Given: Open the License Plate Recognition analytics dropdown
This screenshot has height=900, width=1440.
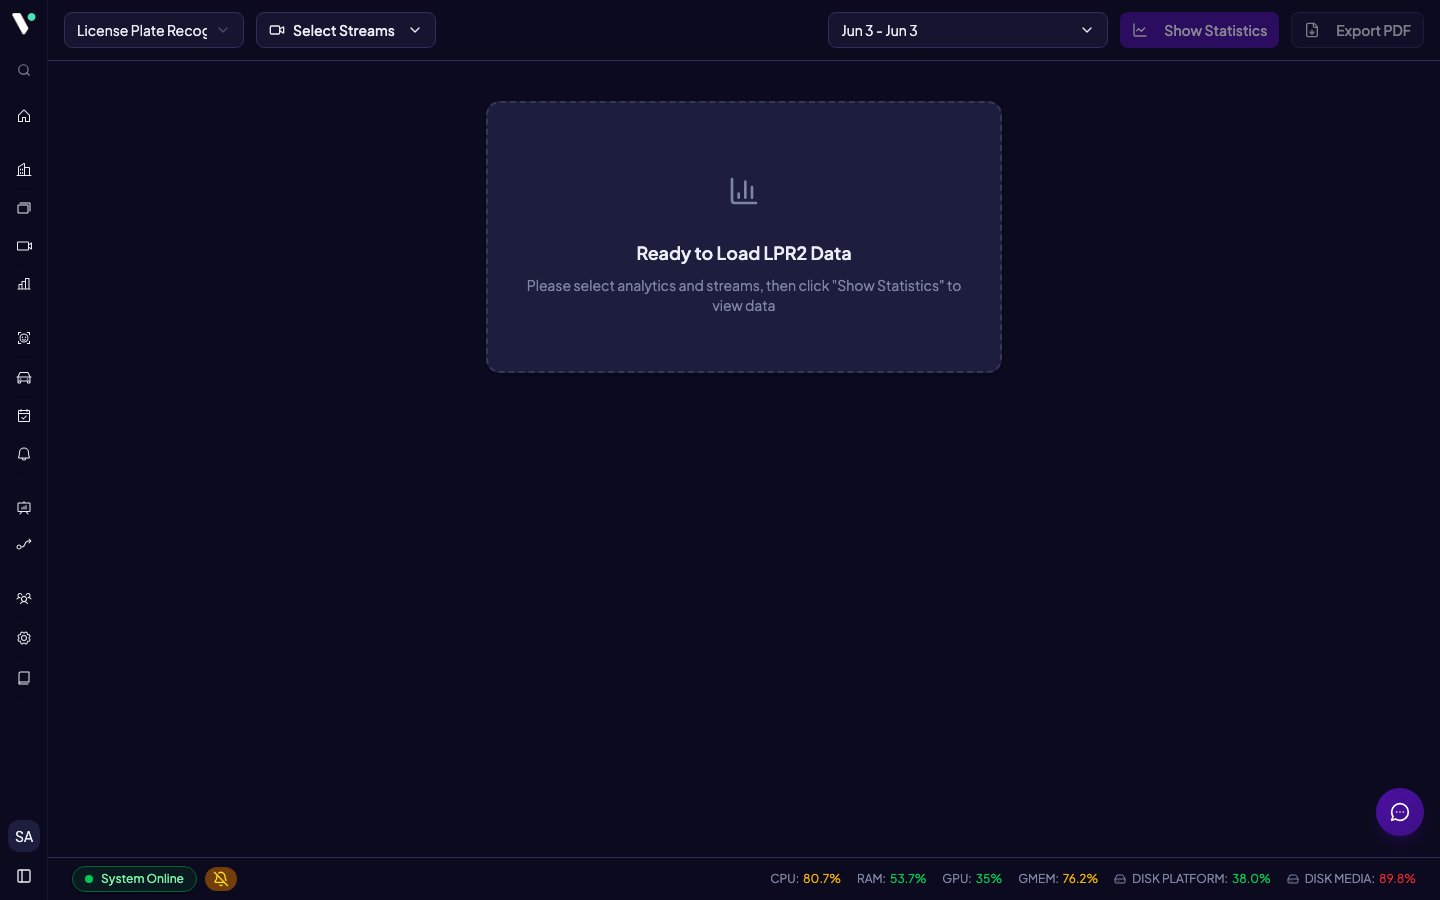Looking at the screenshot, I should [154, 30].
